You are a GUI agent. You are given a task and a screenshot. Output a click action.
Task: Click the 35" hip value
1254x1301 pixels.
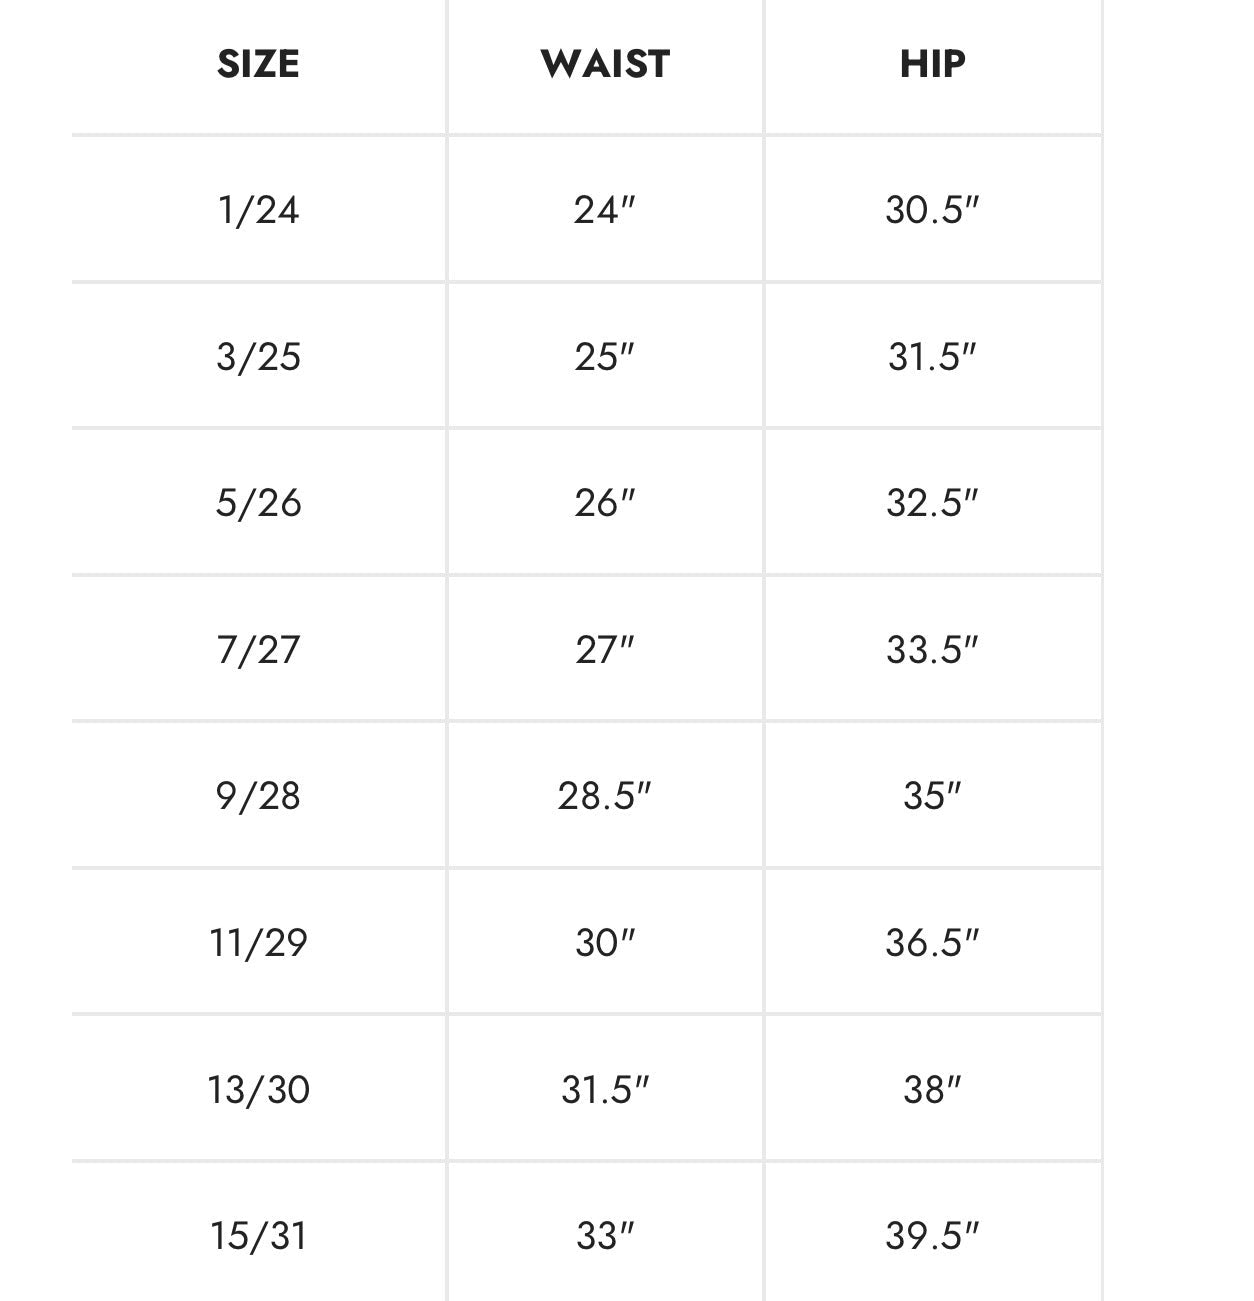932,796
